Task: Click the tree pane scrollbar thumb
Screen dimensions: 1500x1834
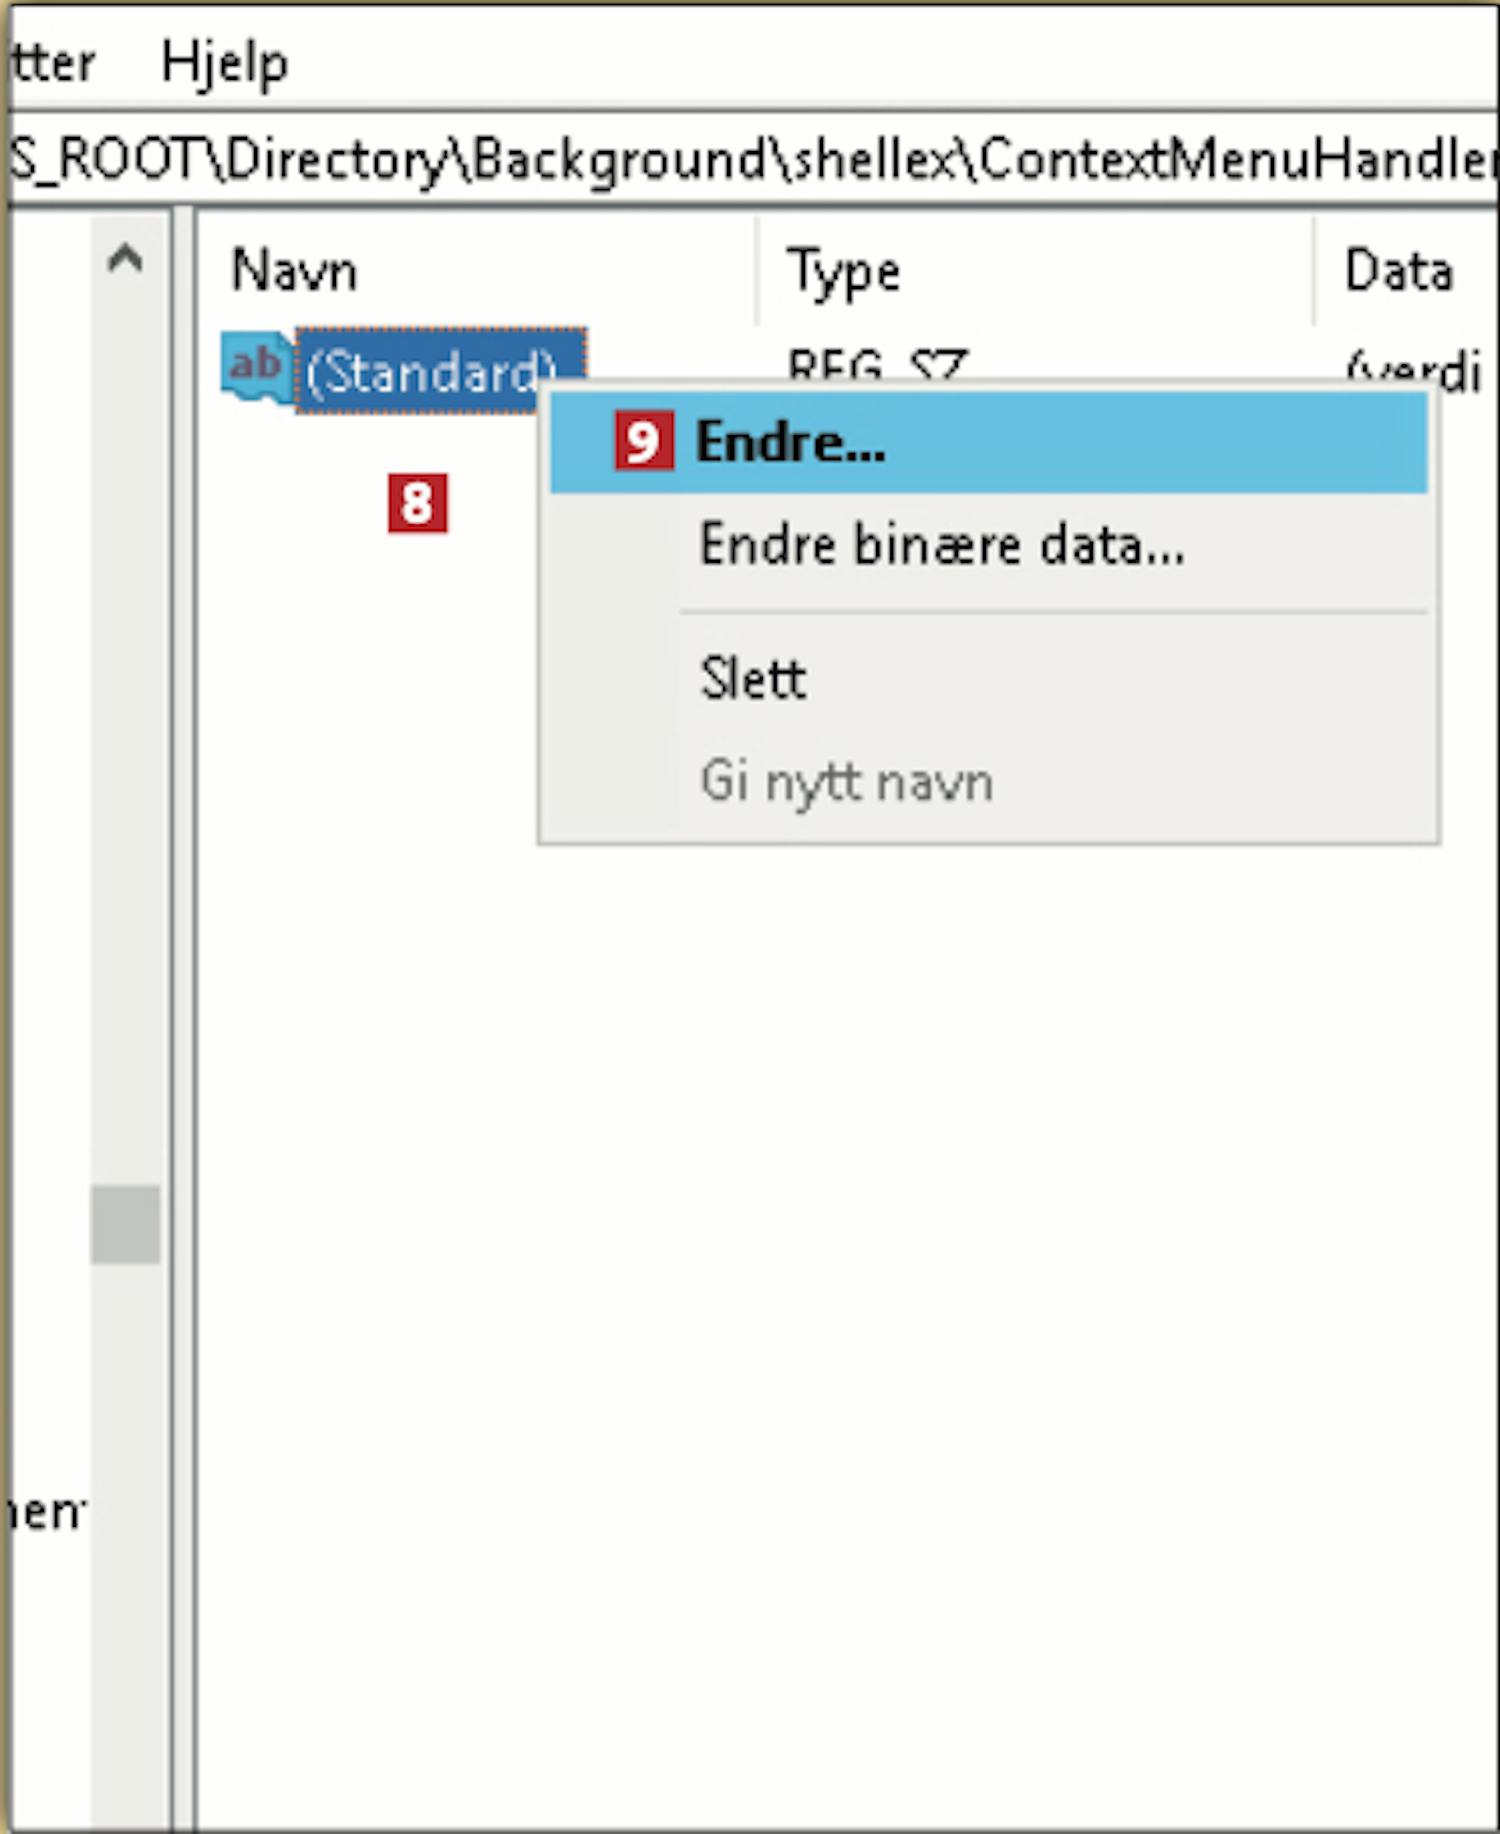Action: click(125, 1224)
